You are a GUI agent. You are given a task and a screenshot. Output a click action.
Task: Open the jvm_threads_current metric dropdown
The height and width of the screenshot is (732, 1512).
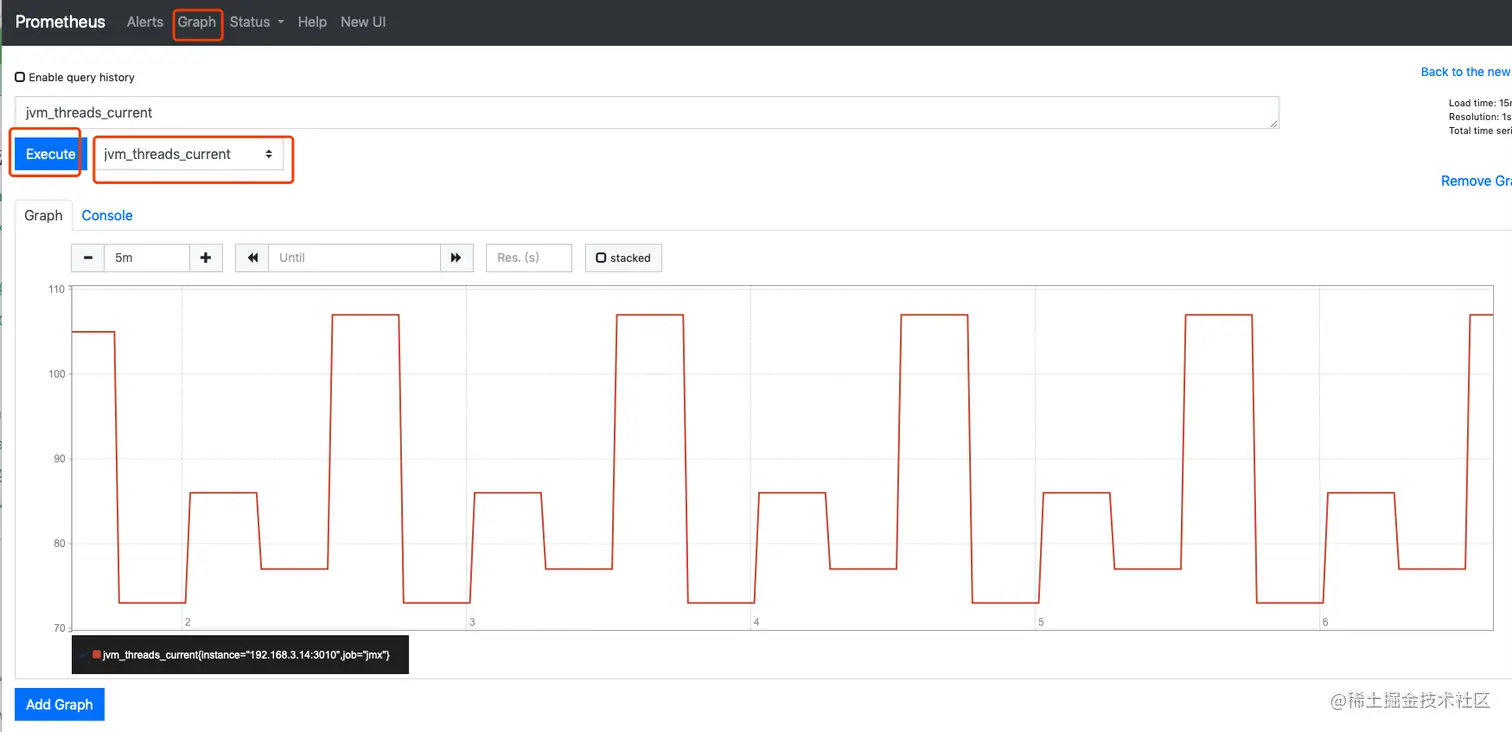[188, 154]
